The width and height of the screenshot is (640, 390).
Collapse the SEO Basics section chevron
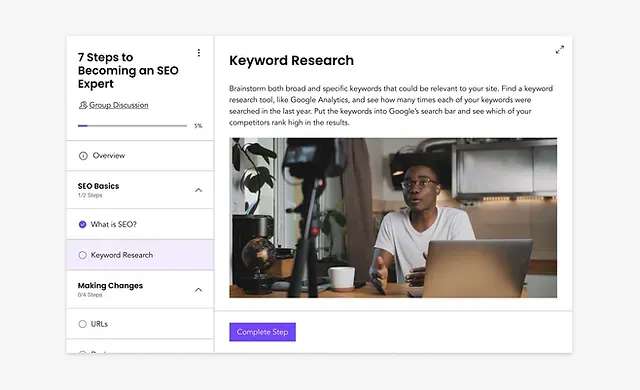pyautogui.click(x=198, y=190)
